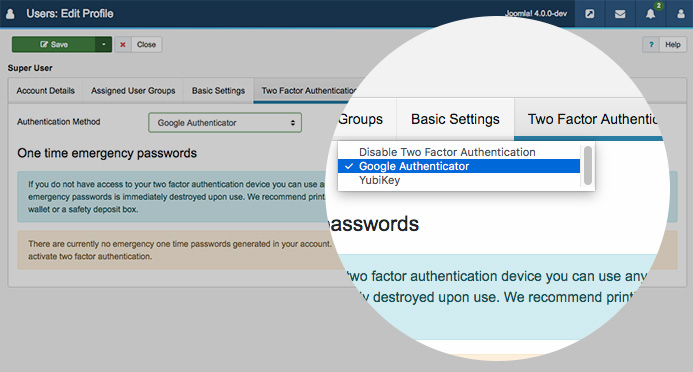693x372 pixels.
Task: Click the Authentication Method label
Action: [58, 121]
